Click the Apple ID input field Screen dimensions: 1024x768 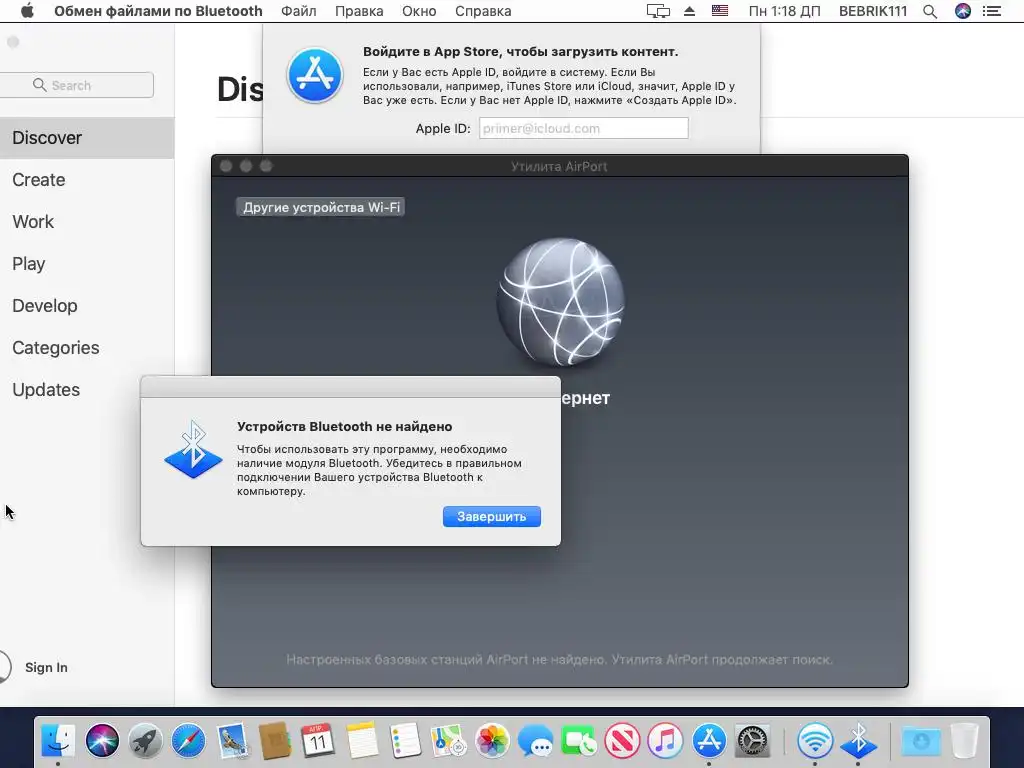tap(583, 128)
